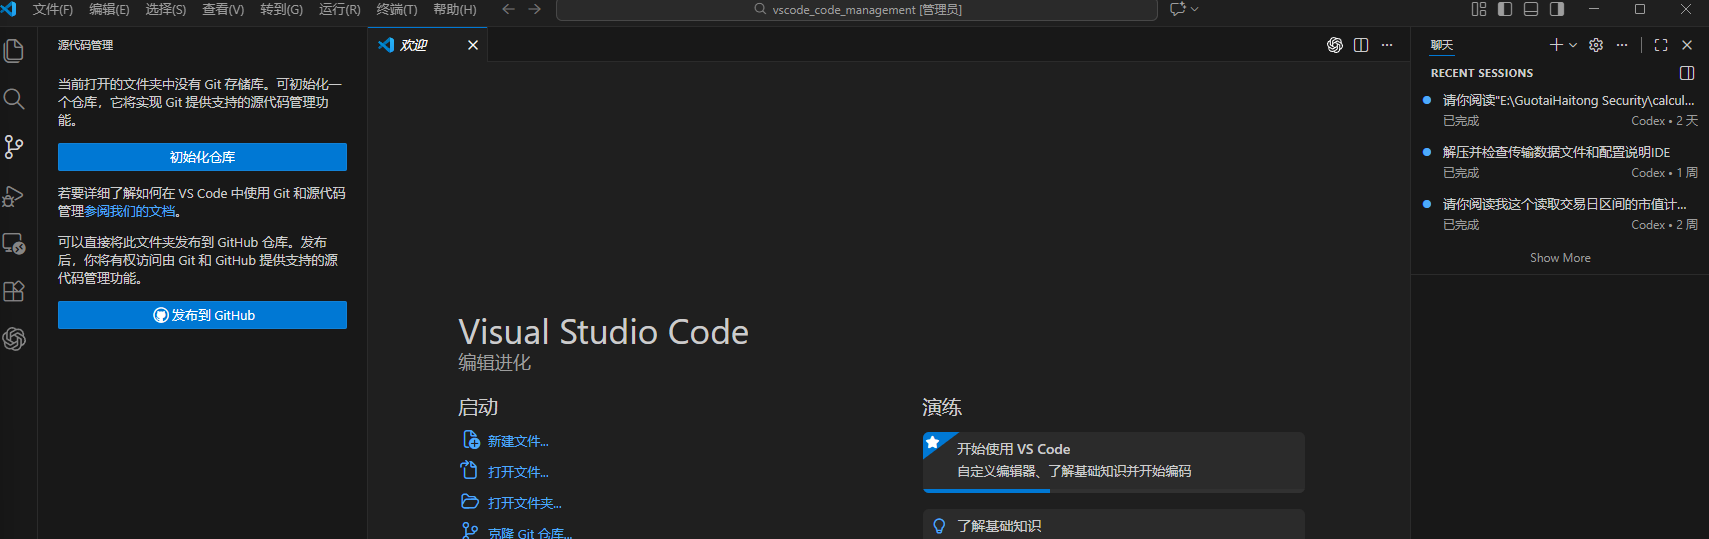
Task: Open session 请你阅读我这个读取交易日区间的市值计...
Action: pyautogui.click(x=1560, y=214)
